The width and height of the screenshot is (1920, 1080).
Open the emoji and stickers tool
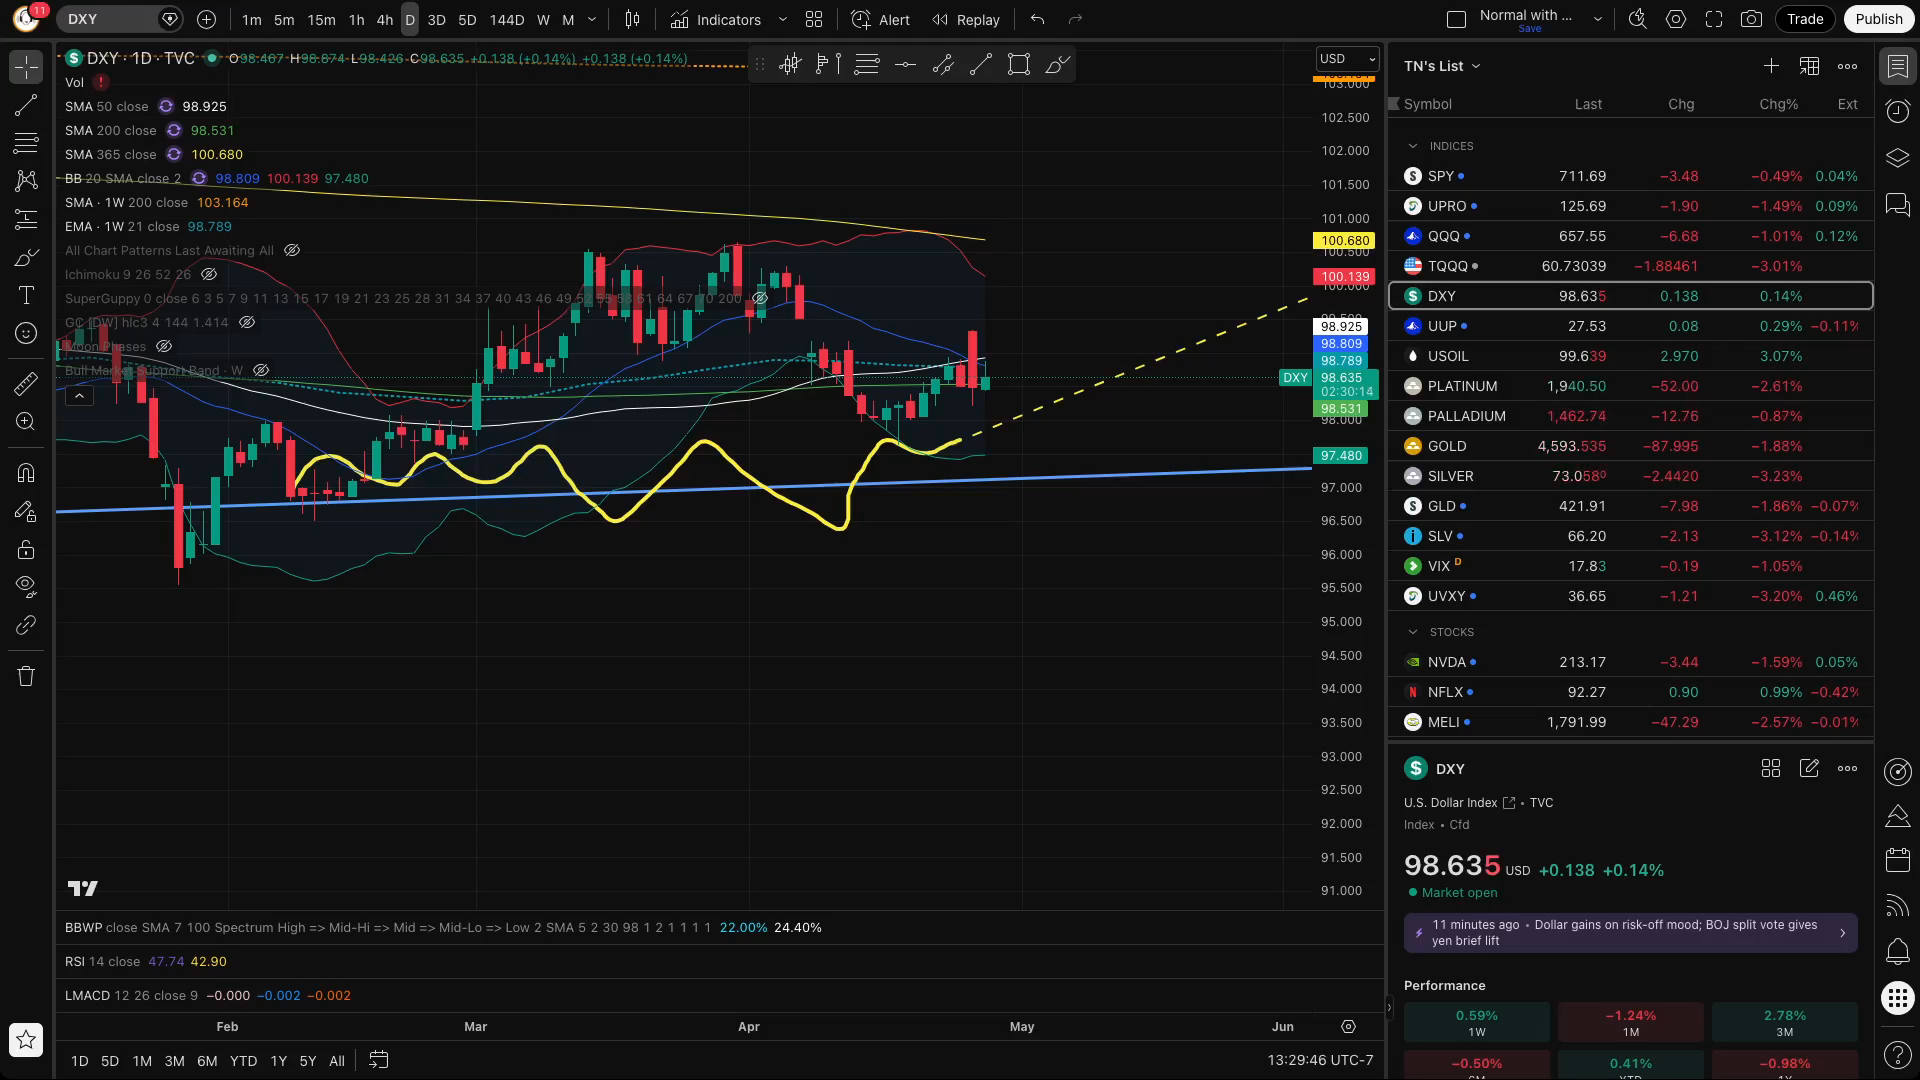(x=26, y=333)
